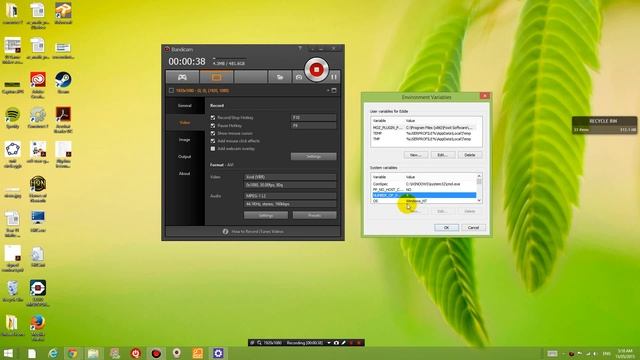640x360 pixels.
Task: Open the General tab in Bandicam
Action: 184,106
